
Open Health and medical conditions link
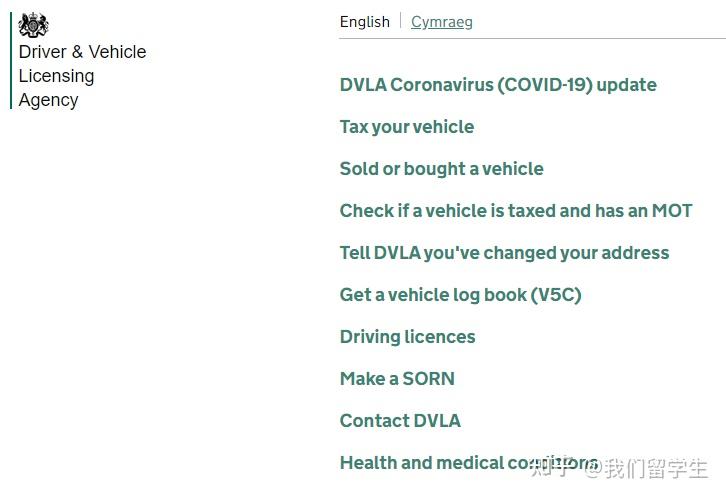(469, 463)
